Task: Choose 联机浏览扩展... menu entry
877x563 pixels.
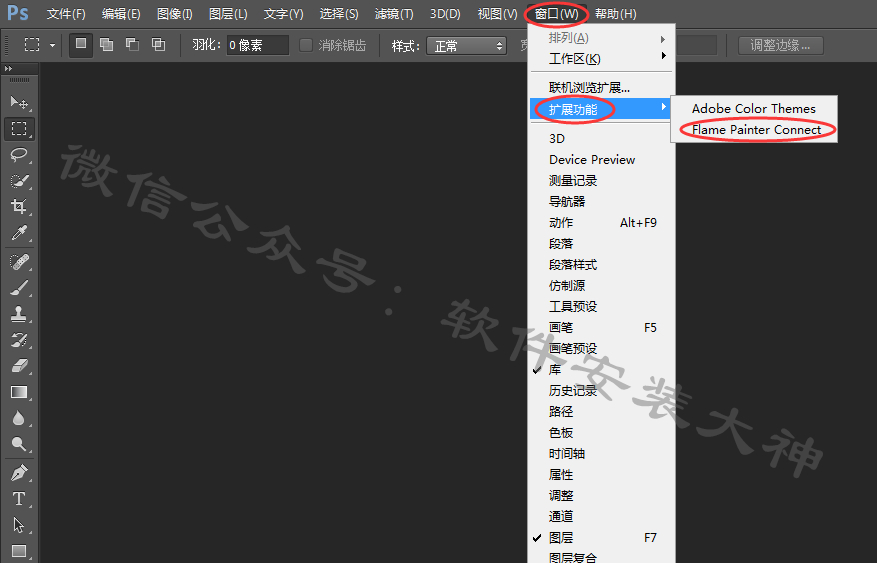Action: pyautogui.click(x=601, y=88)
